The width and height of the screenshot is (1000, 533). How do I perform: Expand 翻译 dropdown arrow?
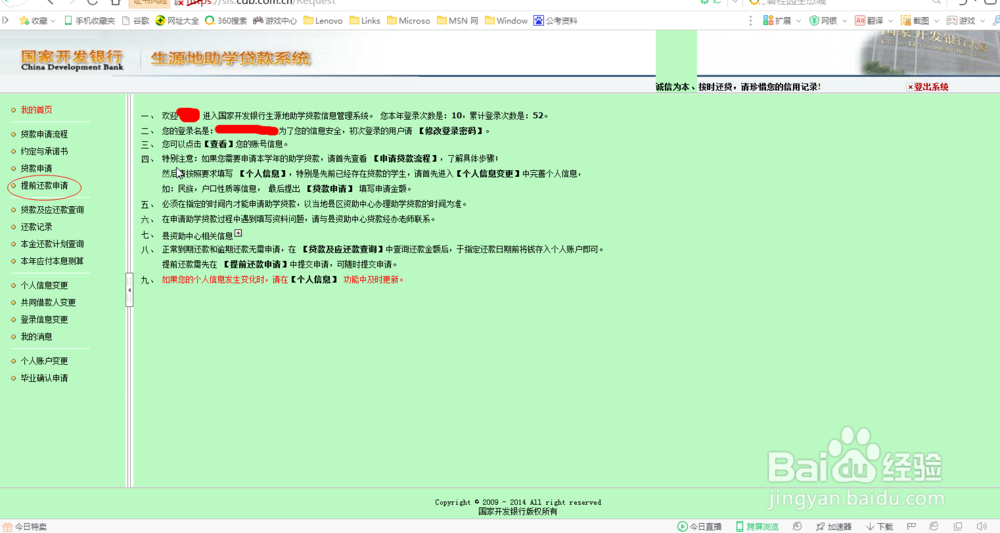click(x=890, y=21)
